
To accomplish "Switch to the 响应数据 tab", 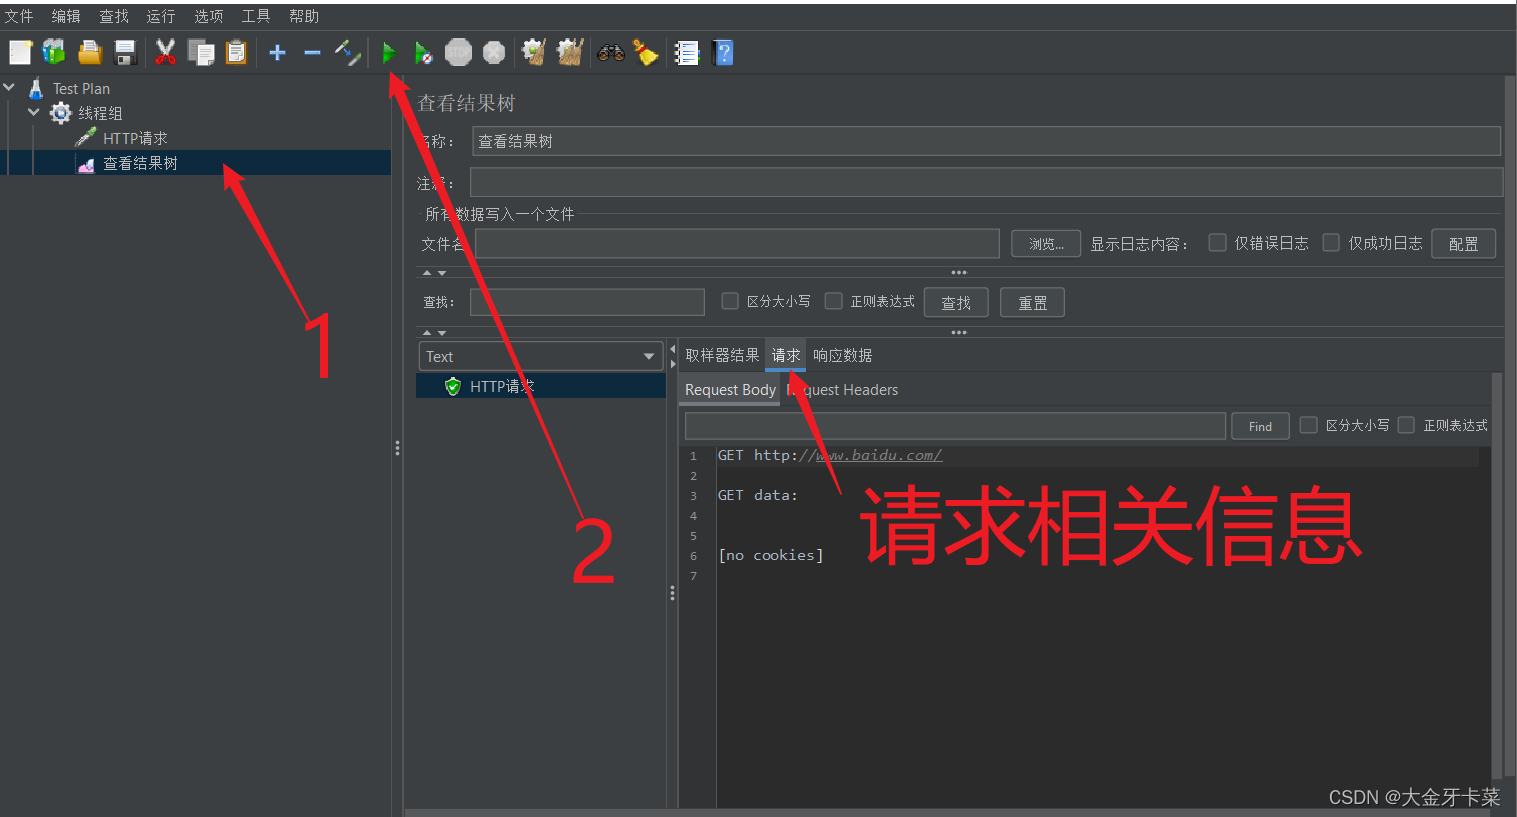I will click(x=842, y=355).
